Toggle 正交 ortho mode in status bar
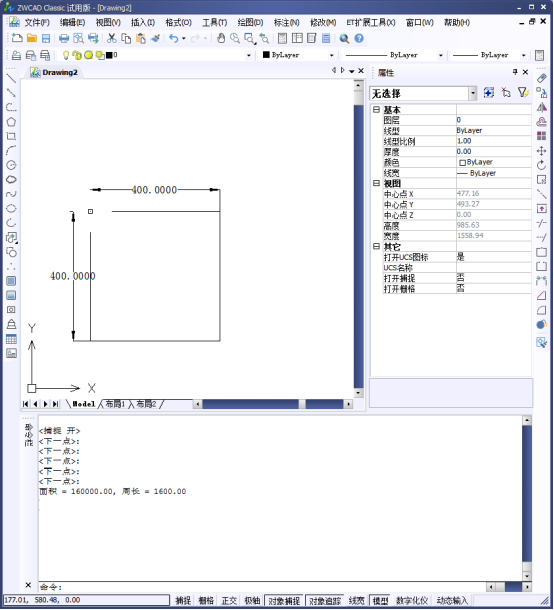Viewport: 554px width, 610px height. point(229,600)
